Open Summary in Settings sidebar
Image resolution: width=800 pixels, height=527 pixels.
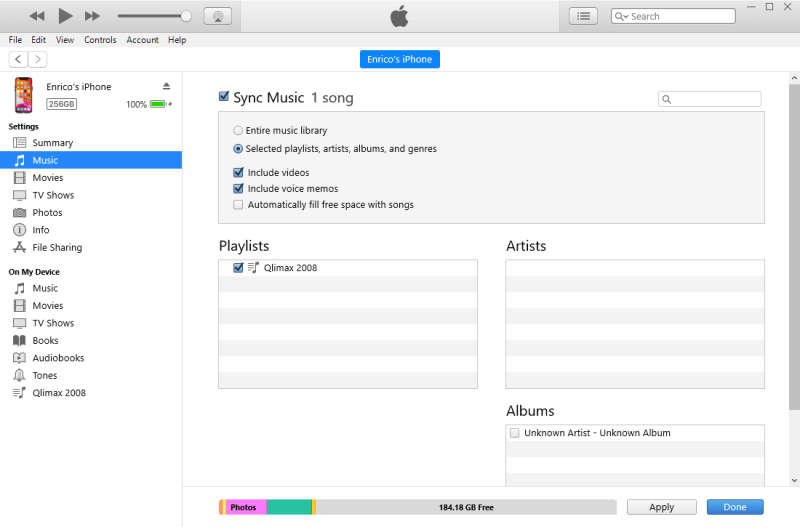[91, 143]
